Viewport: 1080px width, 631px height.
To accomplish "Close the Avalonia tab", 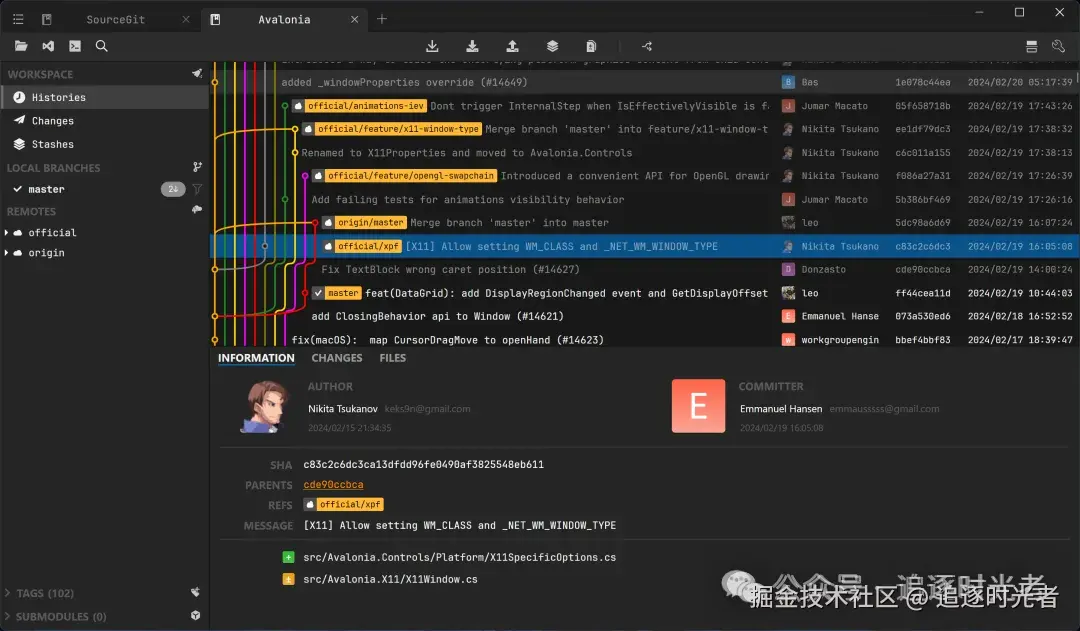I will (x=355, y=19).
